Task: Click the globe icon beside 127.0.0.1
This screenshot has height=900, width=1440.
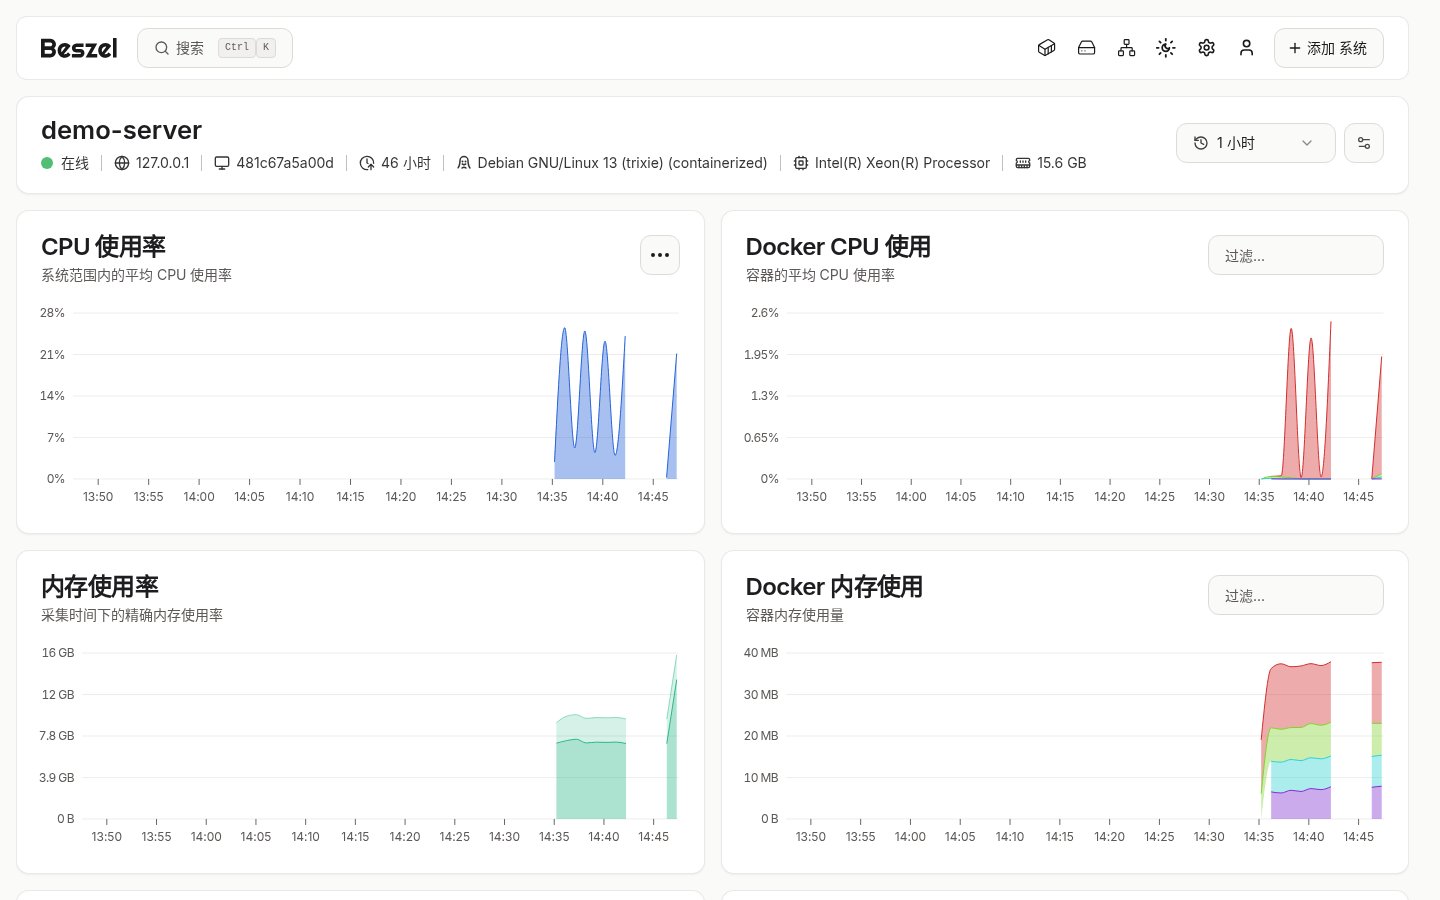Action: coord(122,163)
